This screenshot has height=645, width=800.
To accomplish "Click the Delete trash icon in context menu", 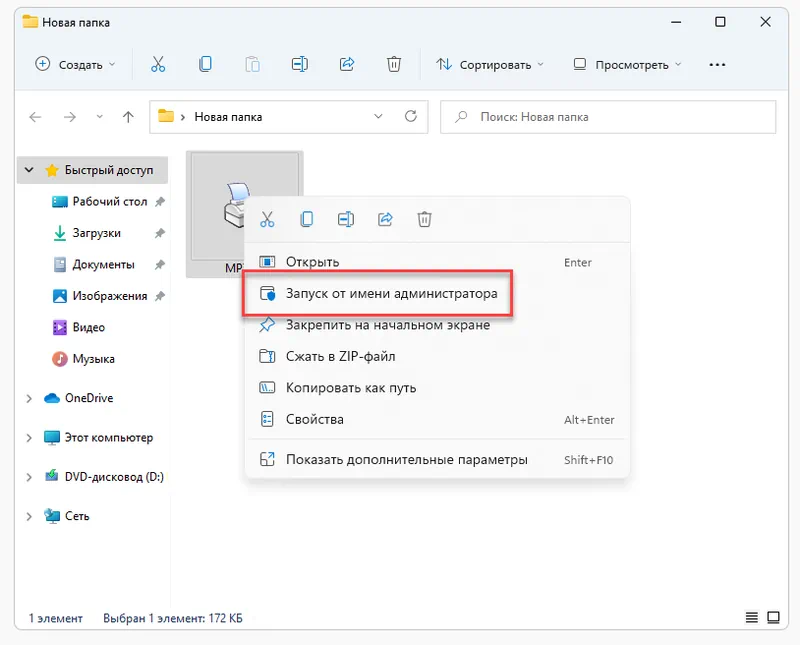I will pos(424,219).
